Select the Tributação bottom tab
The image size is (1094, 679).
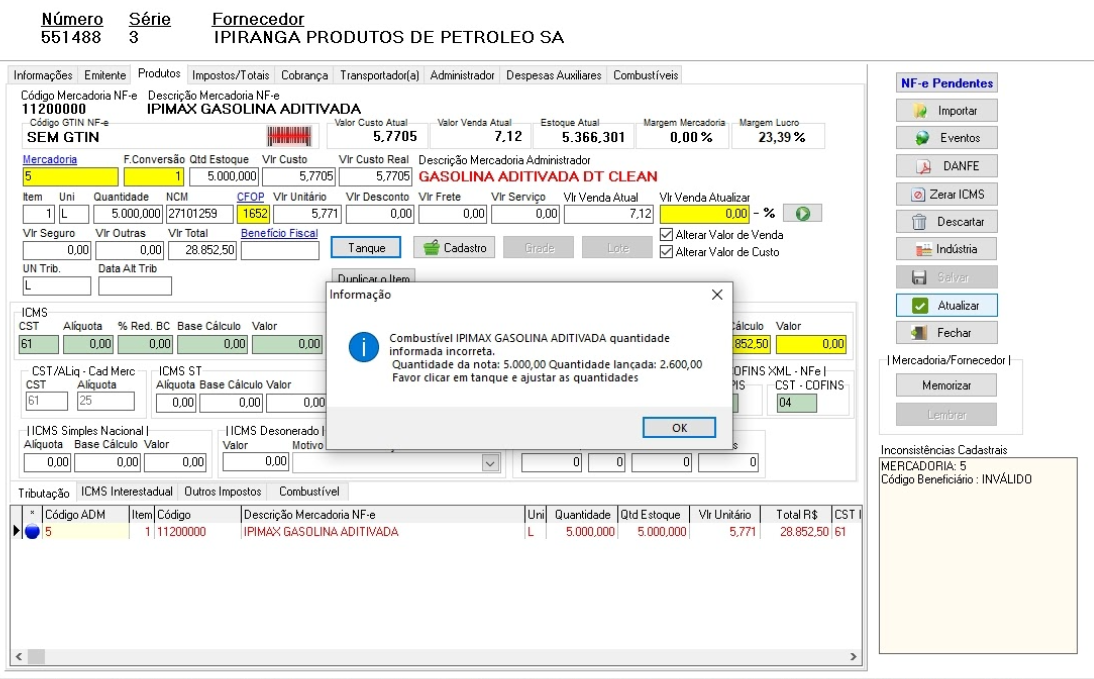(43, 493)
